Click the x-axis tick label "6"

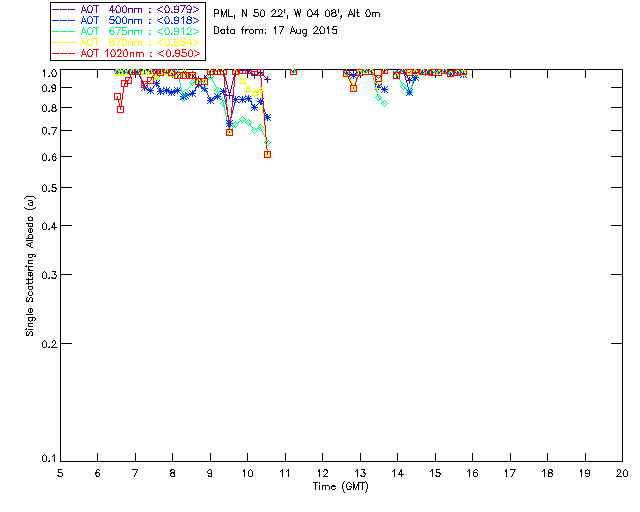[x=98, y=473]
